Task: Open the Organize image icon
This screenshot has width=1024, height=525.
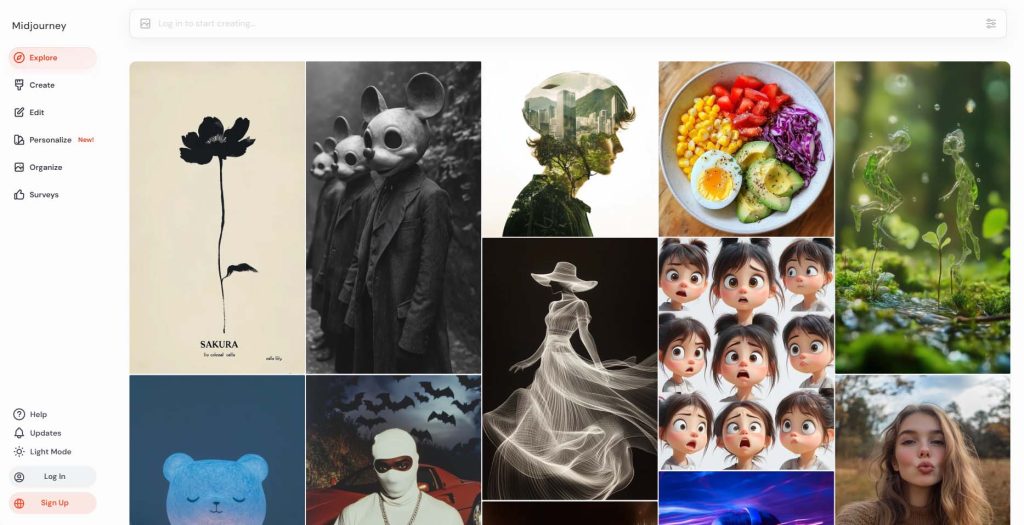Action: pos(19,167)
